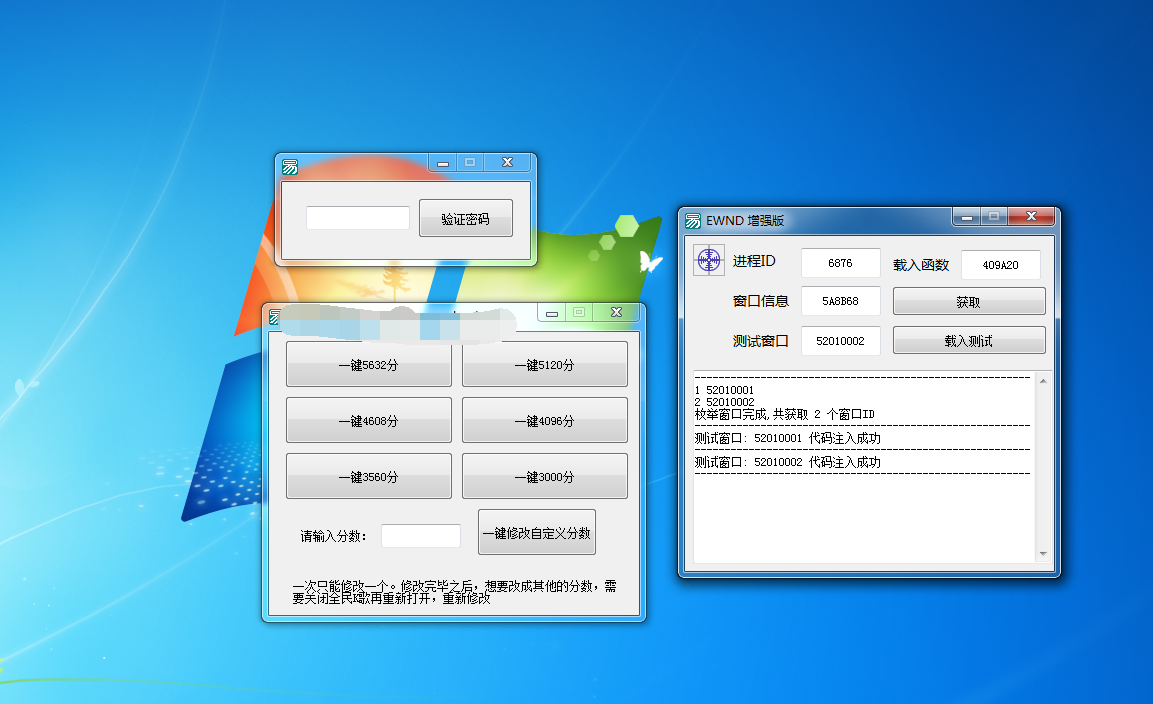Click the 窗口信息 label in EWND window

pos(760,301)
